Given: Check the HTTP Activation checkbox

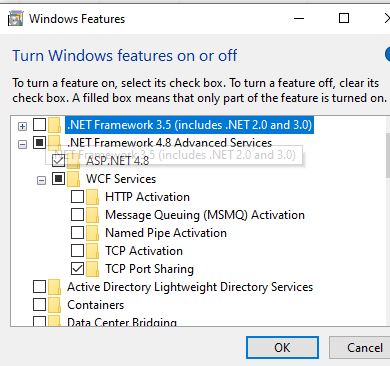Looking at the screenshot, I should [x=77, y=197].
